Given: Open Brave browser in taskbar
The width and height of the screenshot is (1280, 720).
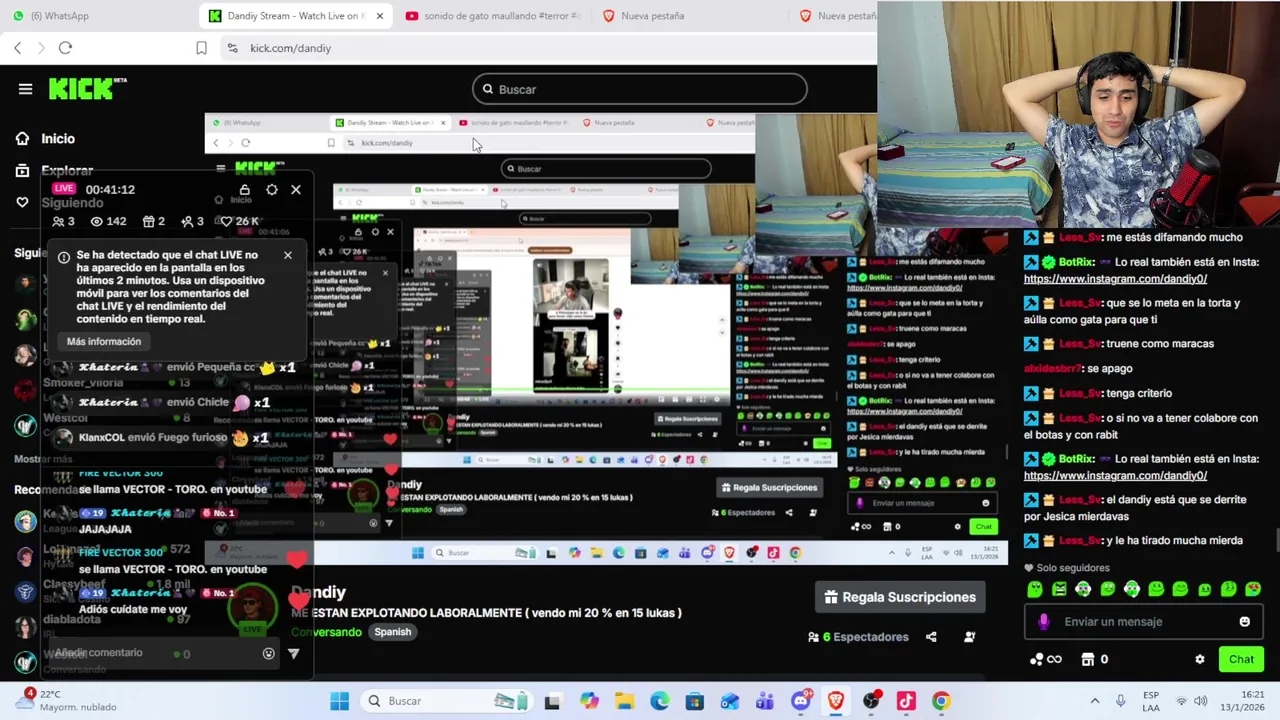Looking at the screenshot, I should (x=835, y=701).
